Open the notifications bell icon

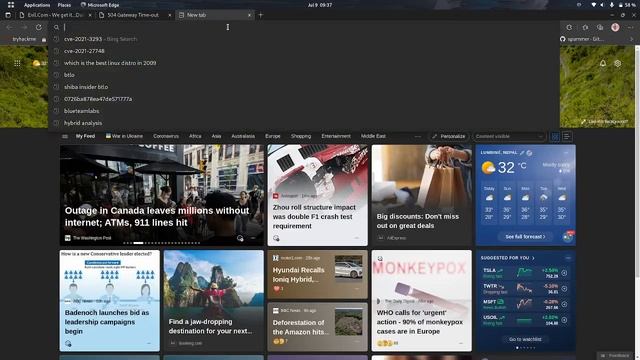(603, 63)
